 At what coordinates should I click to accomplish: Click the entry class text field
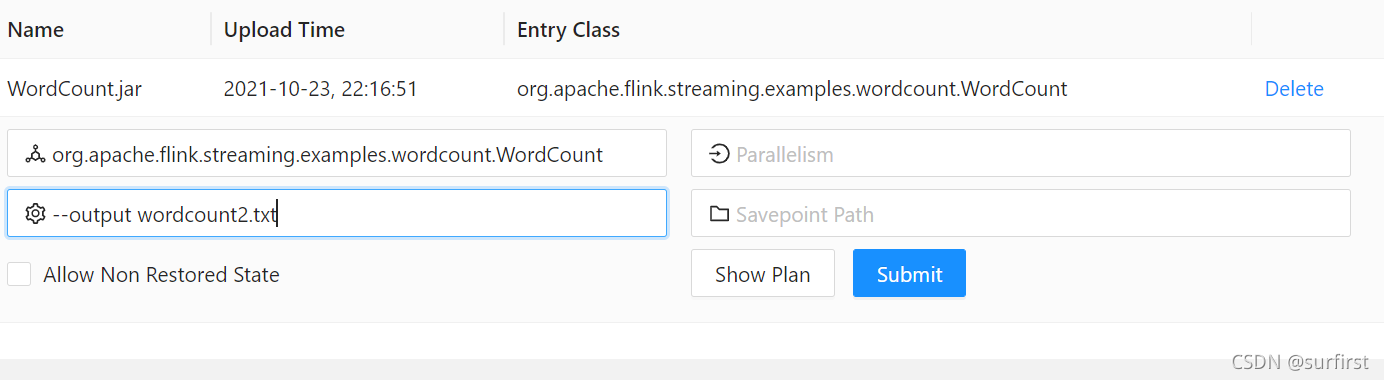point(337,153)
